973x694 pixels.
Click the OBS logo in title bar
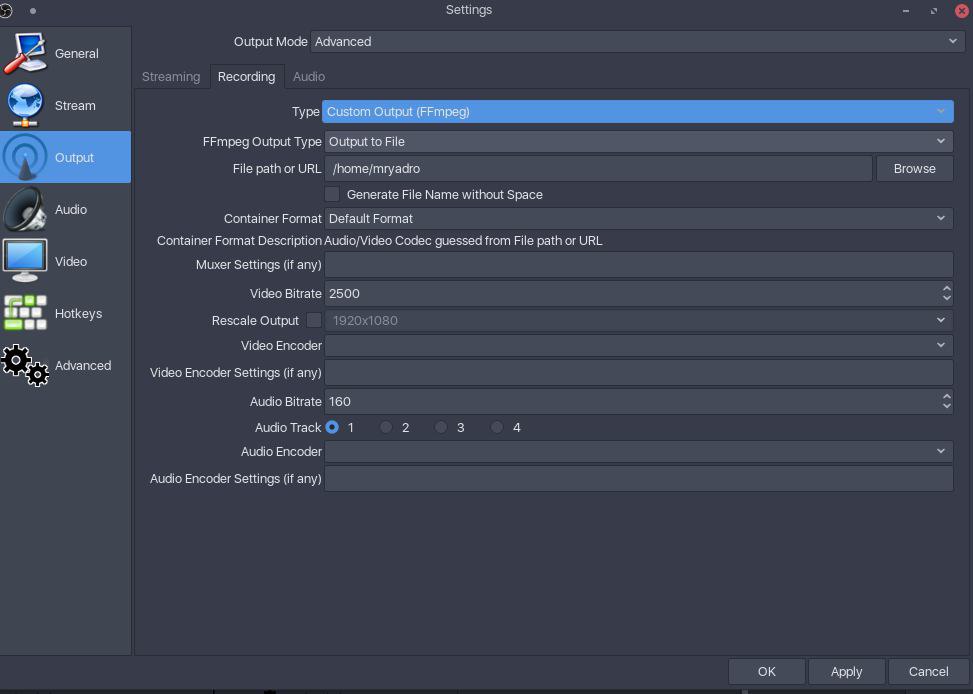coord(6,10)
